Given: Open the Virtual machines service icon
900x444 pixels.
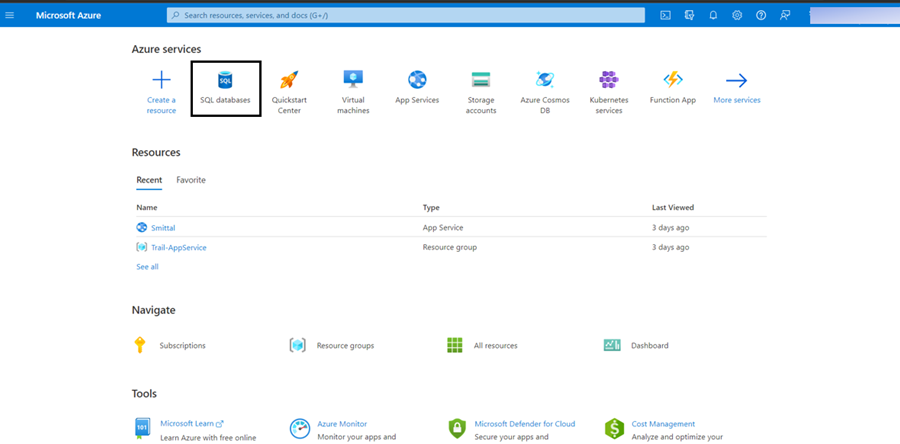Looking at the screenshot, I should [353, 79].
